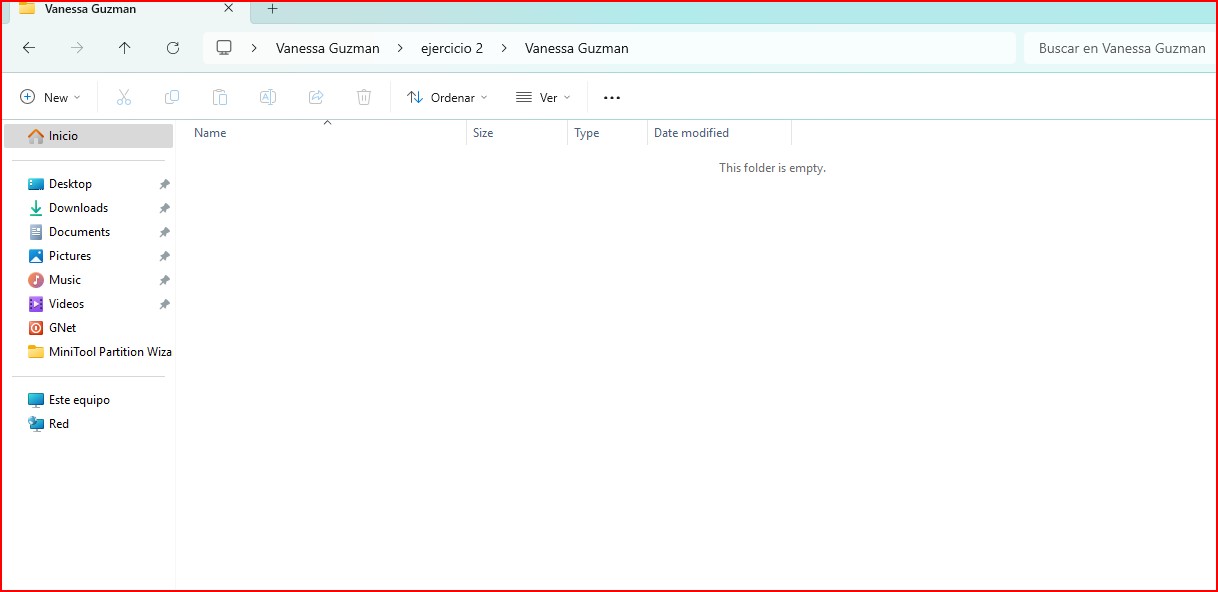Click the Date modified column header

coord(691,133)
